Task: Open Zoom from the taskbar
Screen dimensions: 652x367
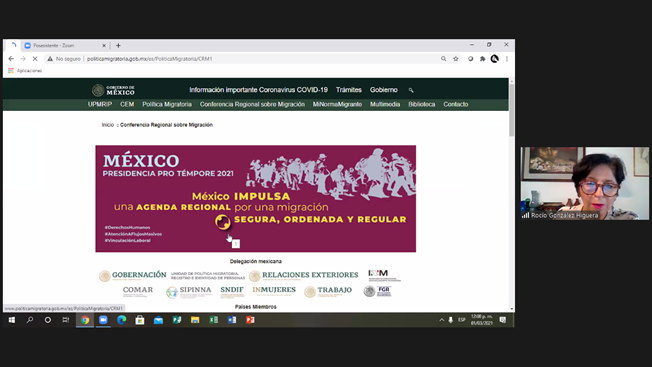Action: [103, 320]
